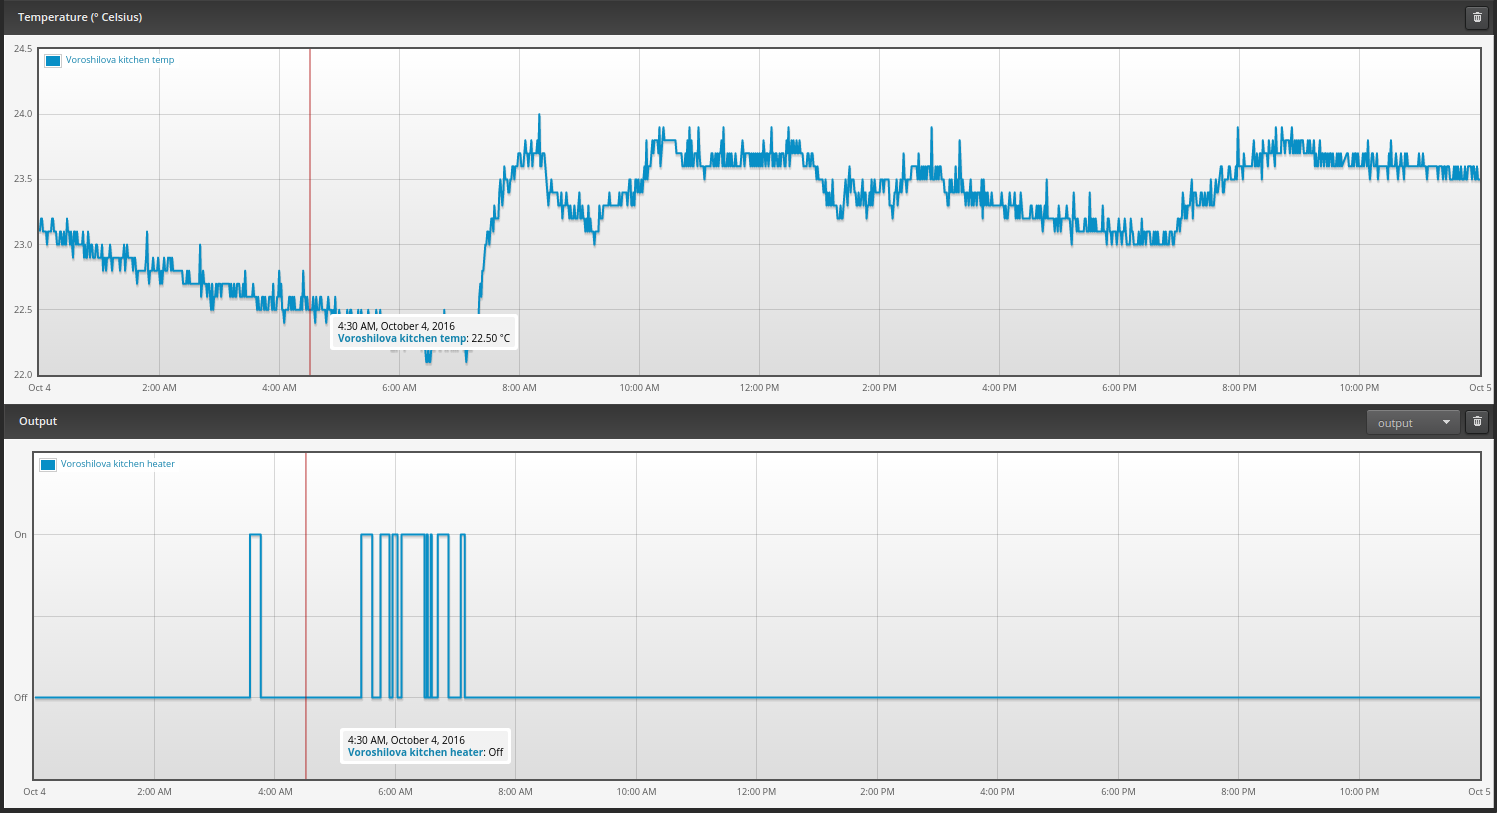
Task: Toggle Voroshilova kitchen heater legend swatch
Action: [48, 464]
